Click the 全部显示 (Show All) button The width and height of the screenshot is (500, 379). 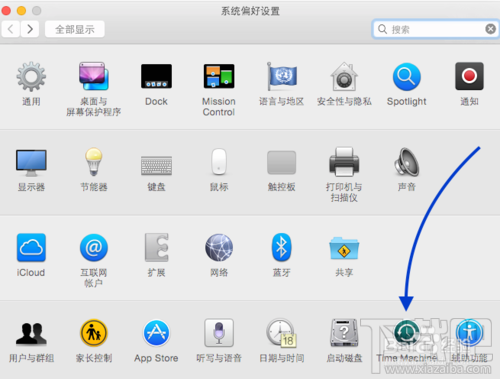(x=75, y=29)
